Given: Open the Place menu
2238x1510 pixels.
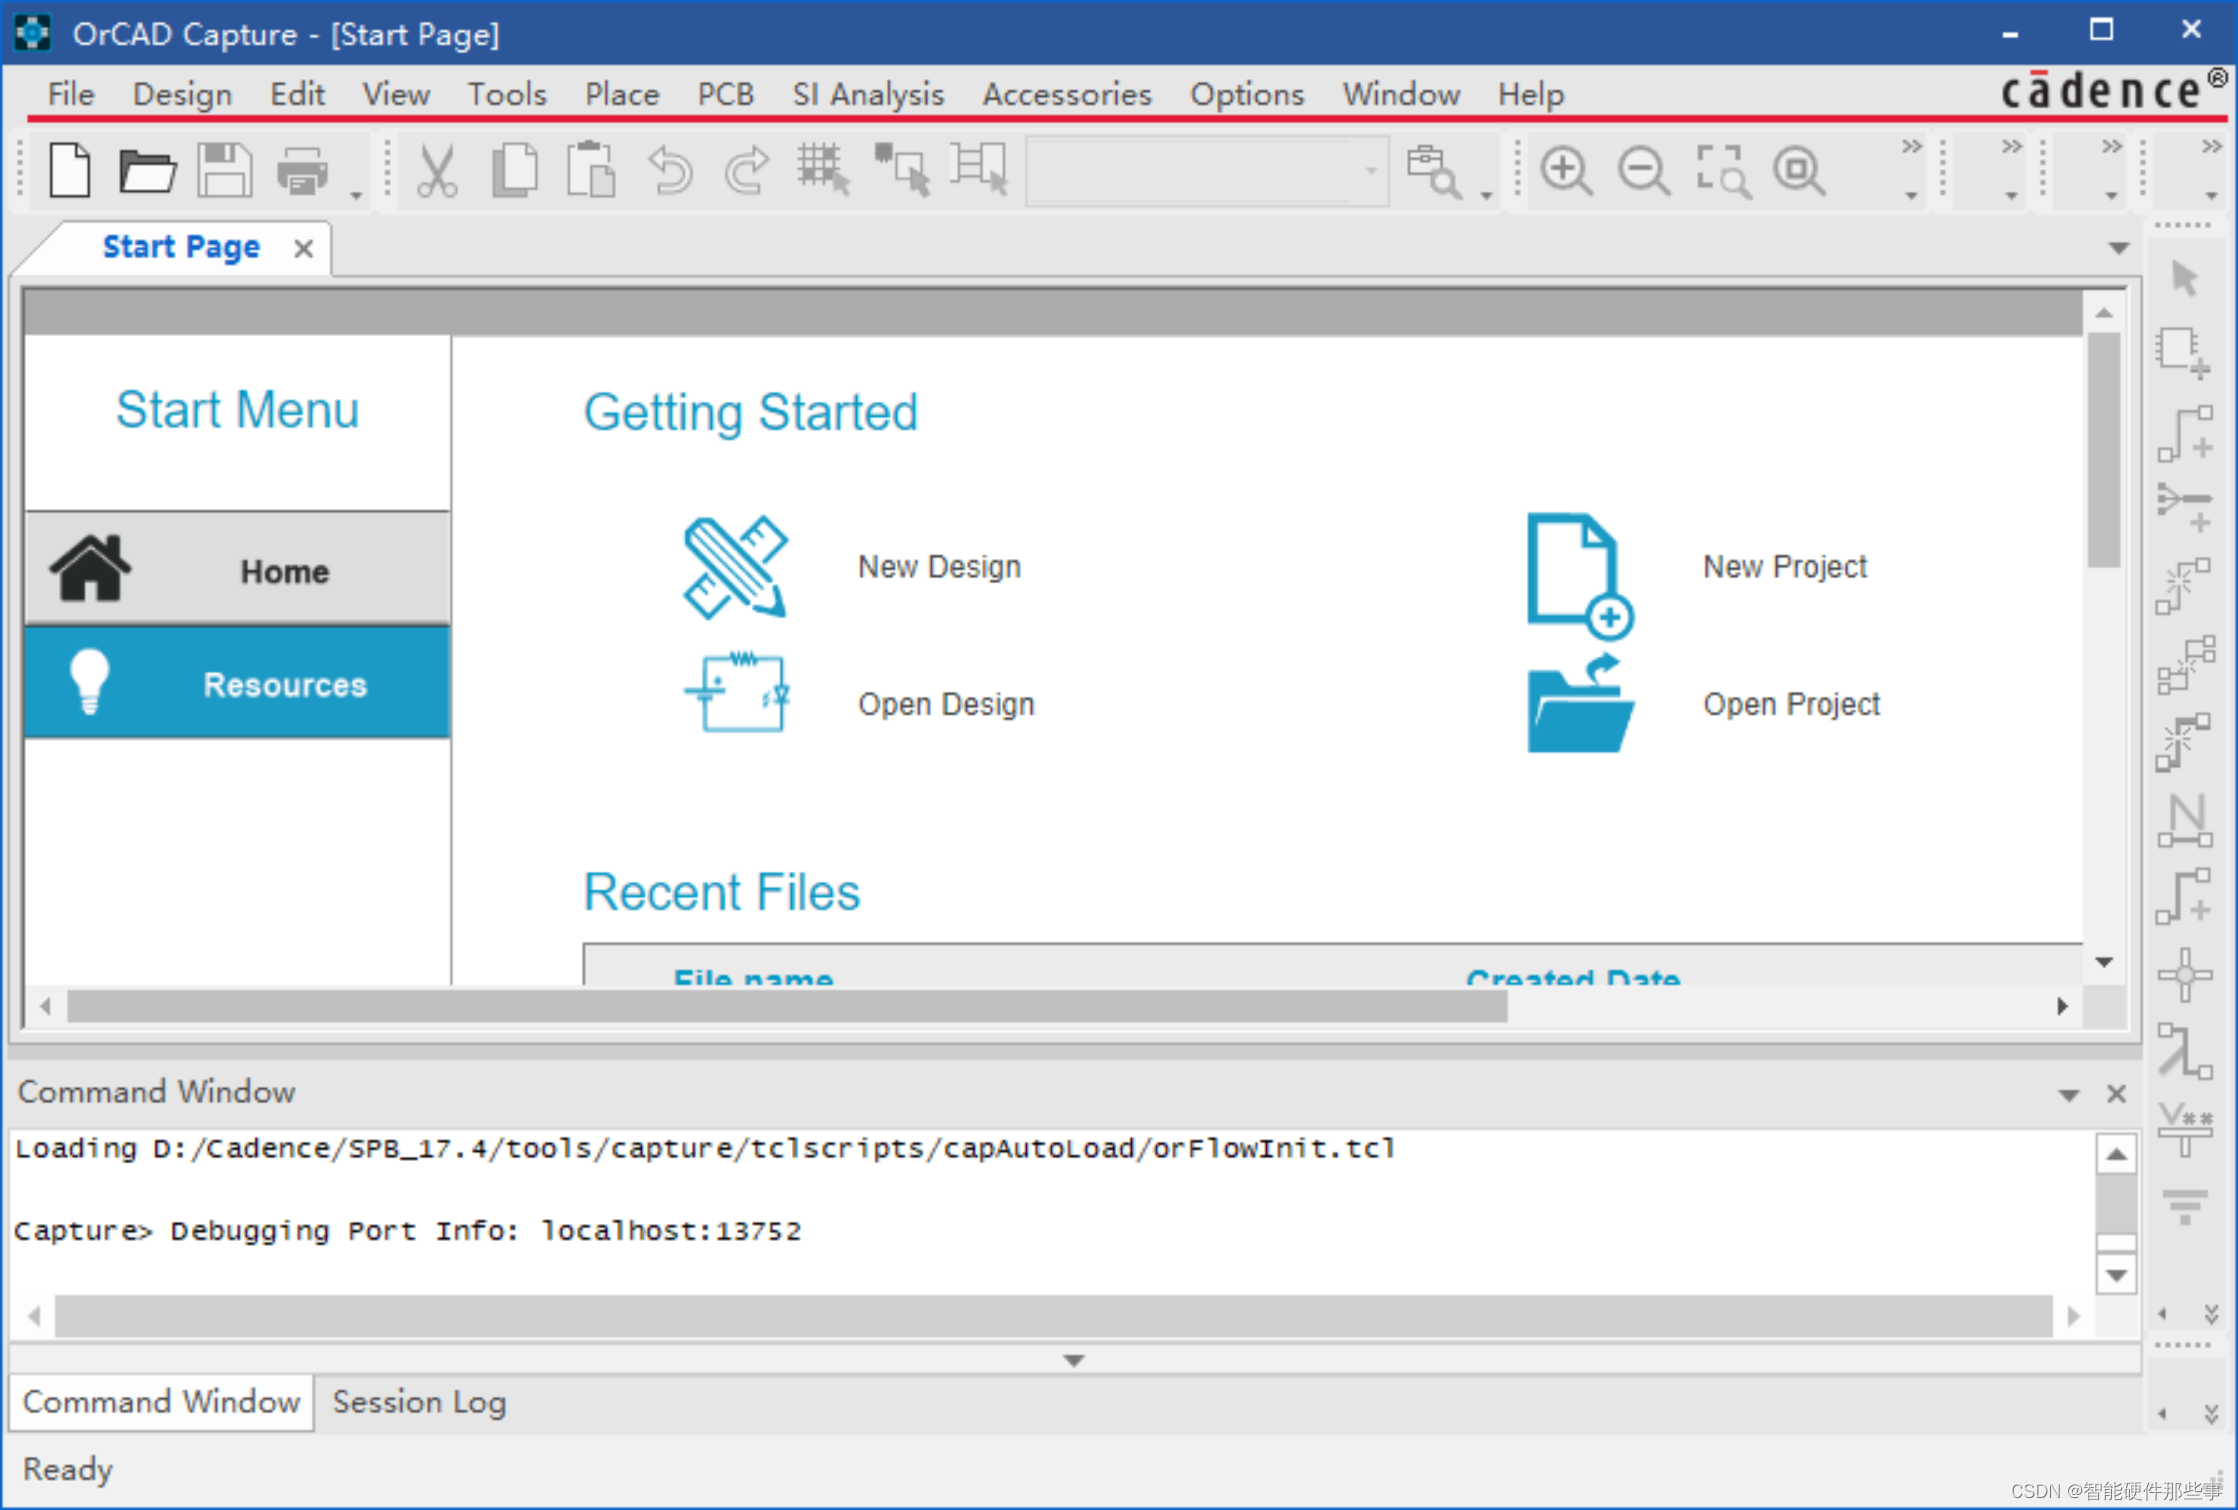Looking at the screenshot, I should pos(621,94).
